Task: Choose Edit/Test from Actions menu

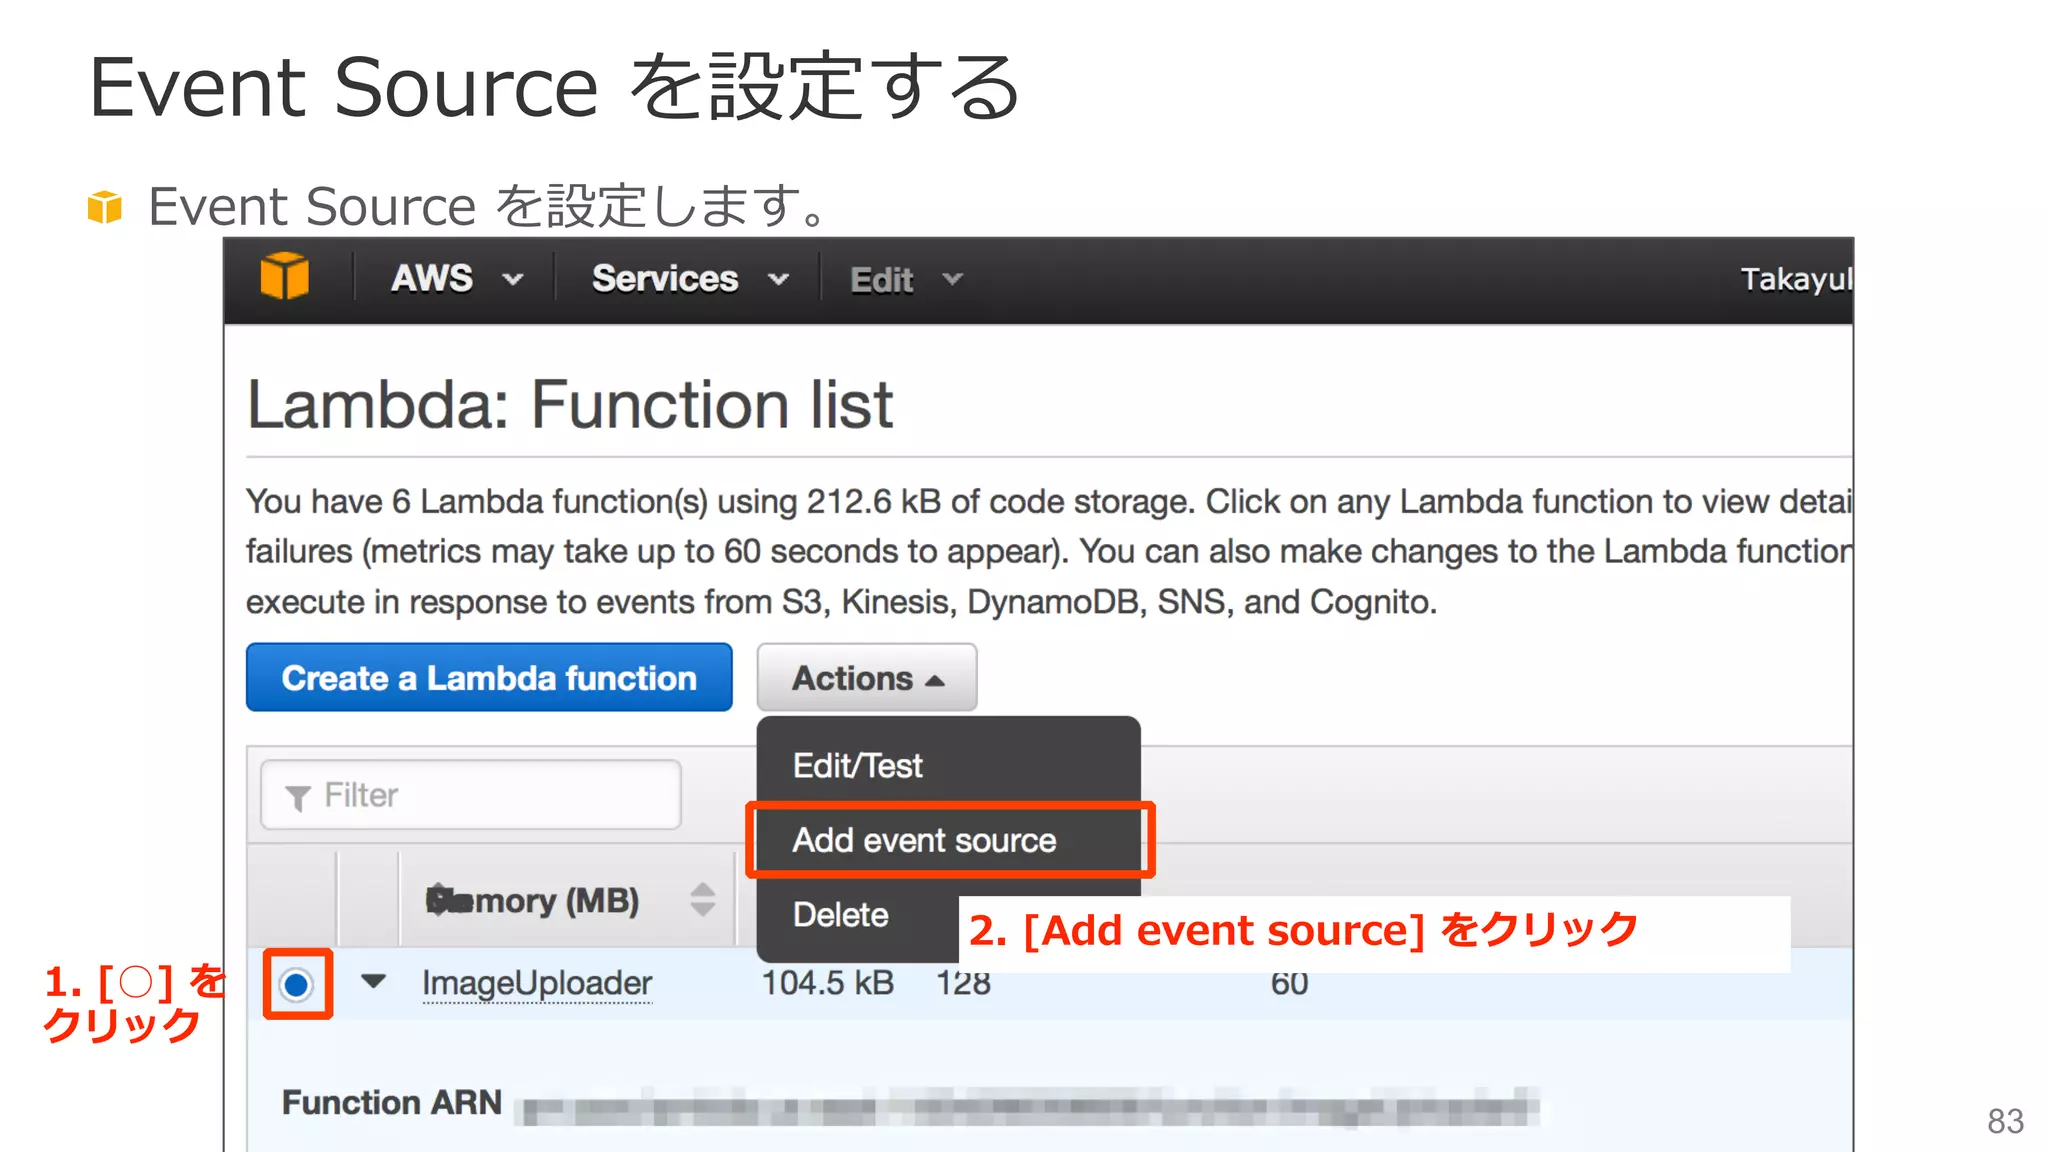Action: tap(857, 766)
